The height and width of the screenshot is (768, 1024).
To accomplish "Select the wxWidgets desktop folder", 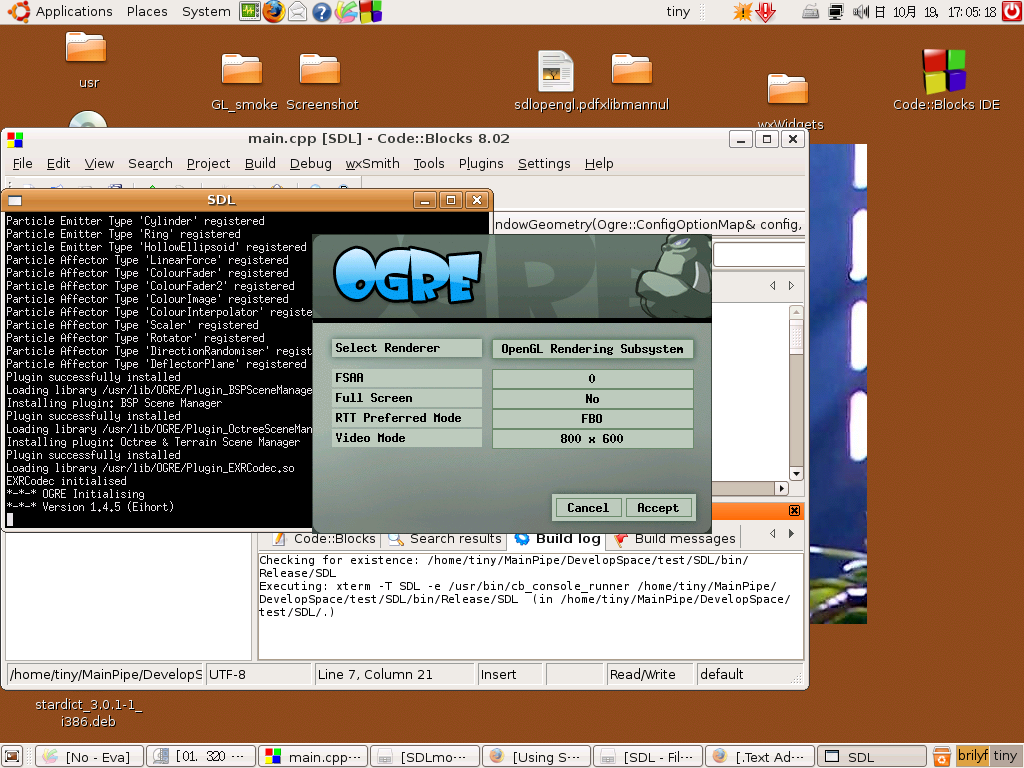I will (790, 101).
